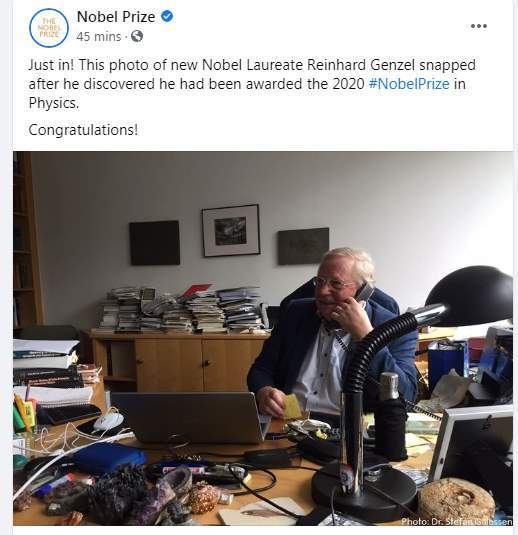Click the Congratulations! line of post text

(83, 130)
